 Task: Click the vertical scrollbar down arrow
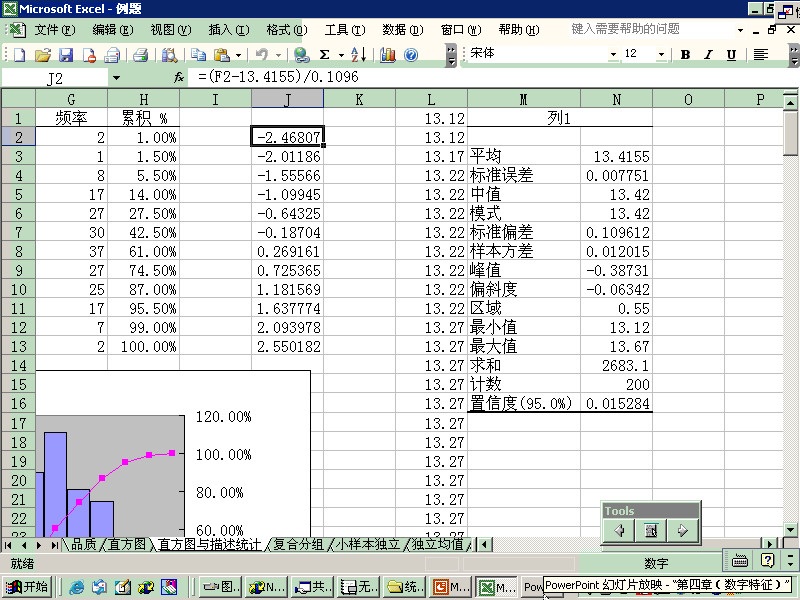click(790, 530)
